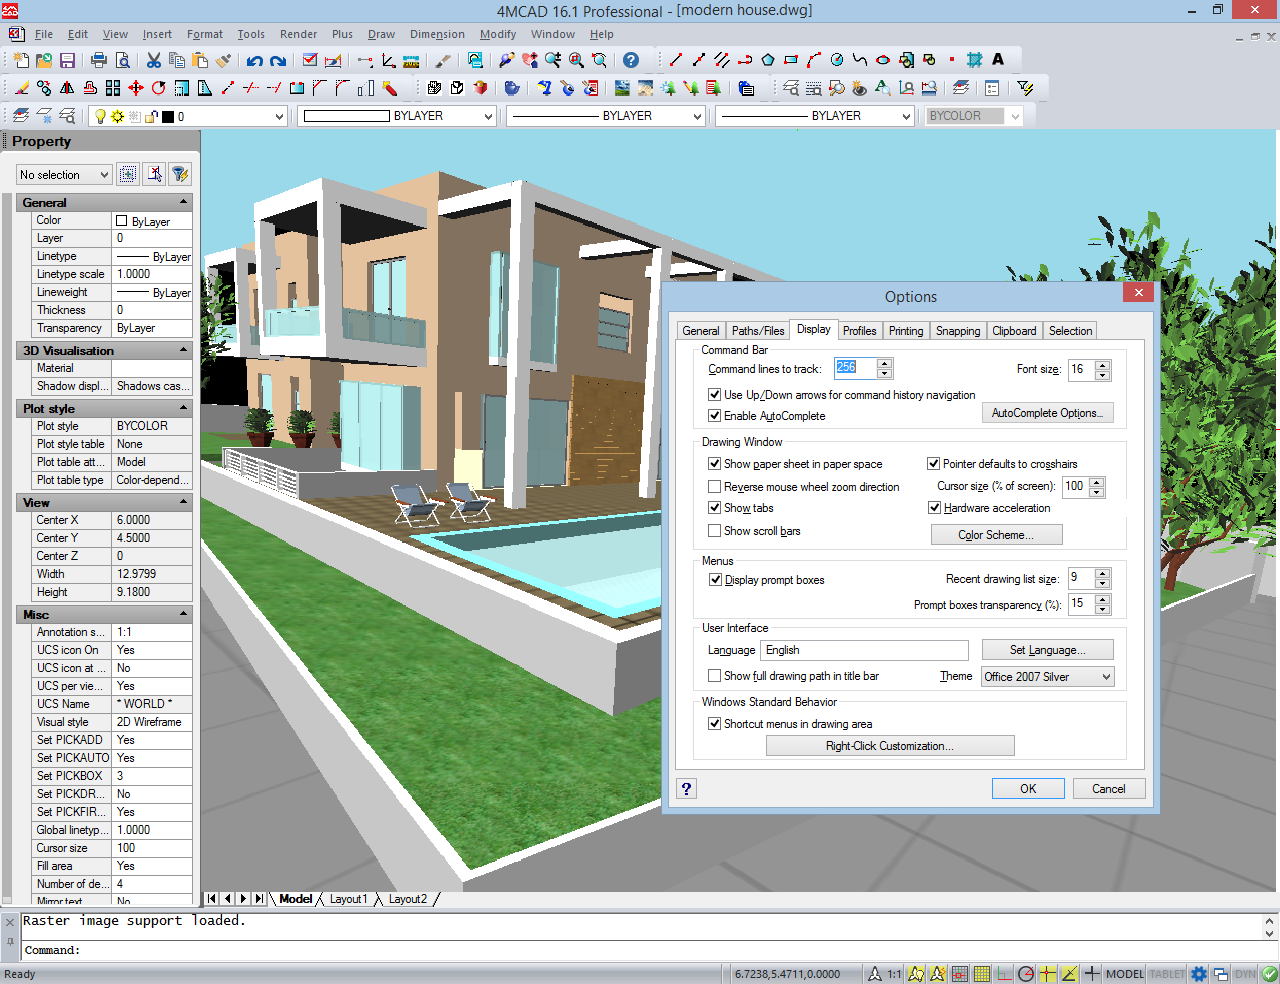The width and height of the screenshot is (1280, 984).
Task: Toggle Enable AutoComplete checkbox
Action: click(x=714, y=416)
